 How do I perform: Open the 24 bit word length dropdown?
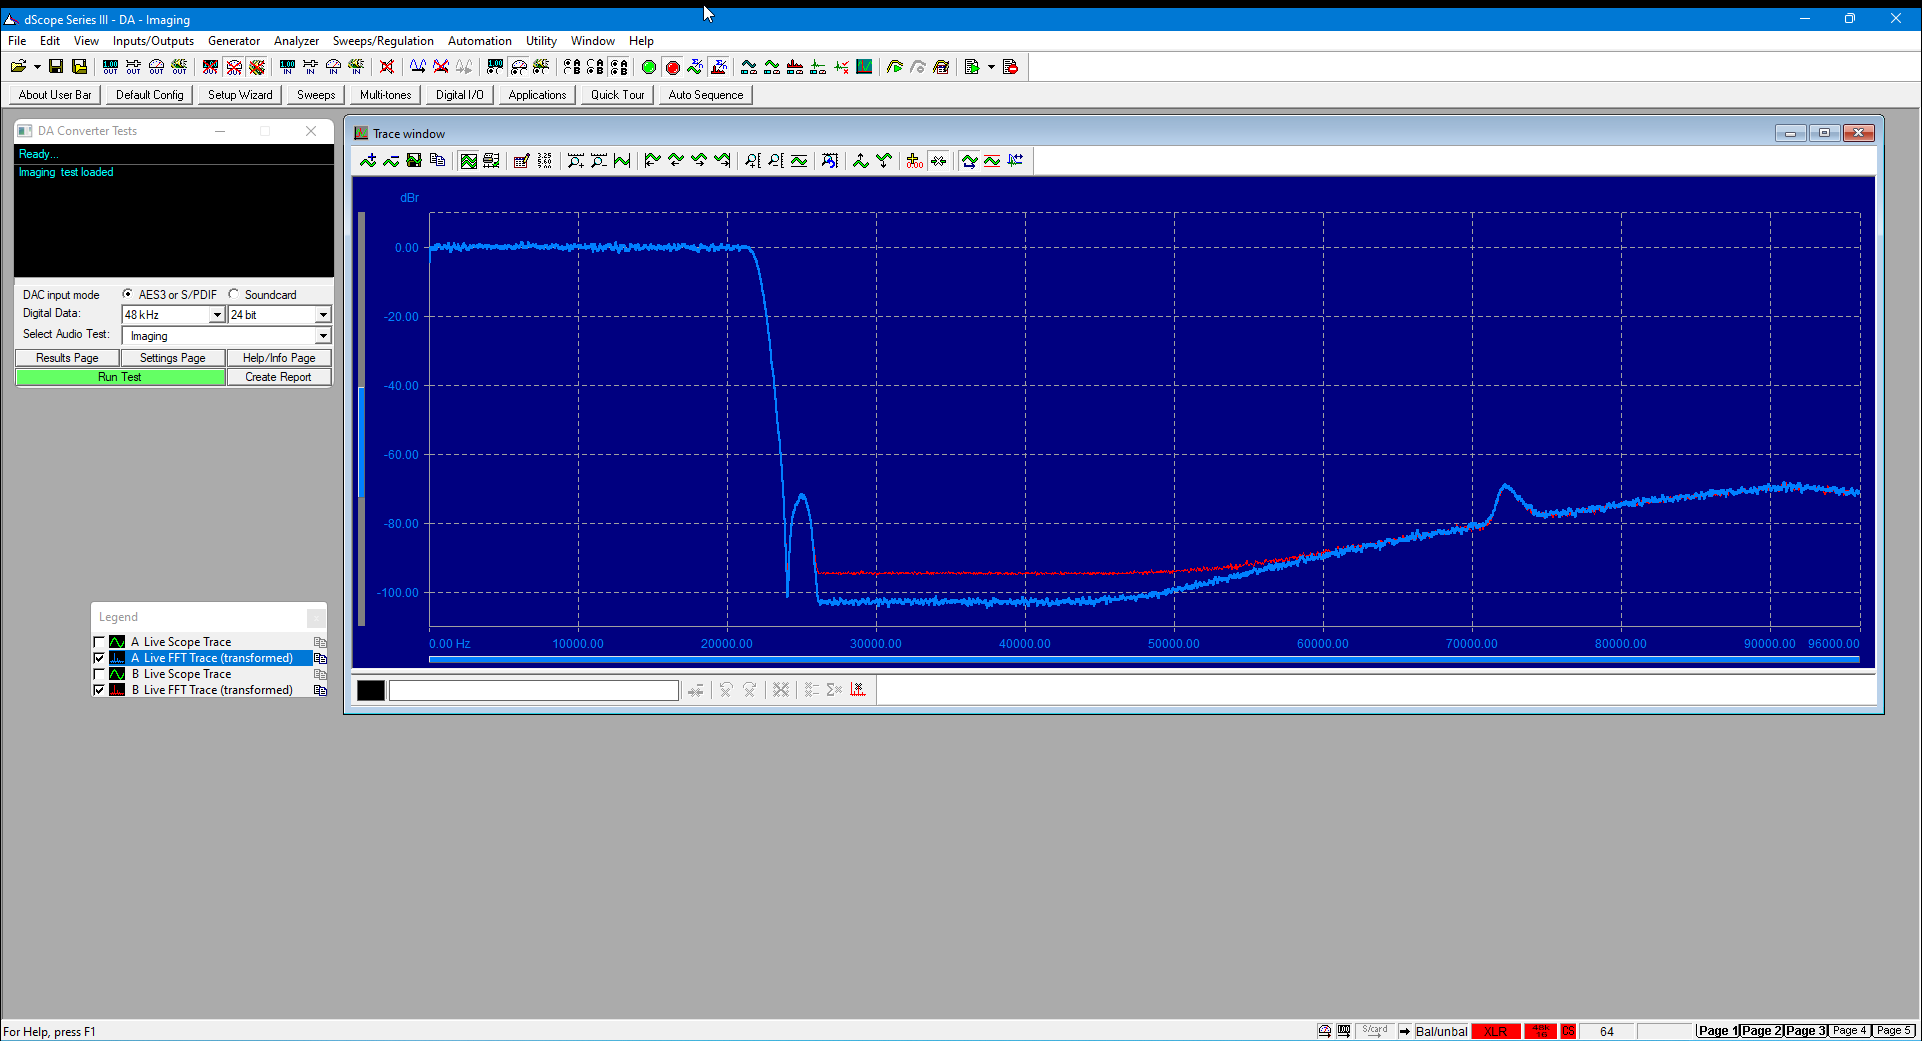323,315
